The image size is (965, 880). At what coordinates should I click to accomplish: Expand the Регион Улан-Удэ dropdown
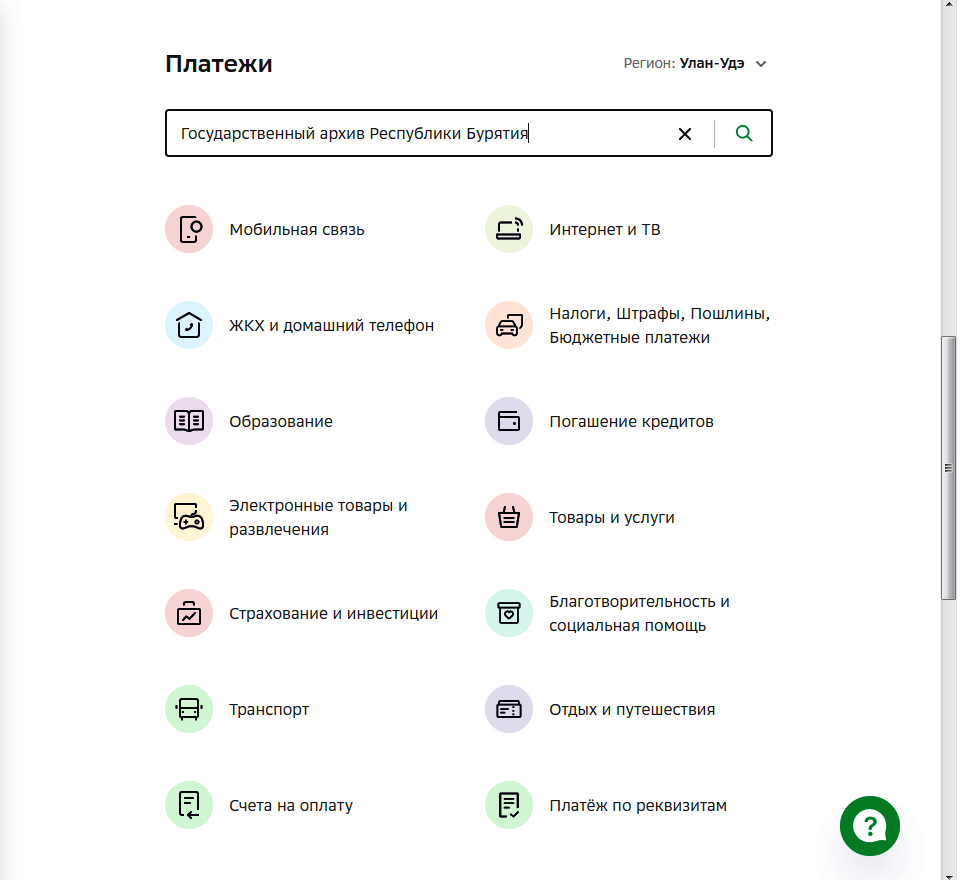click(711, 64)
